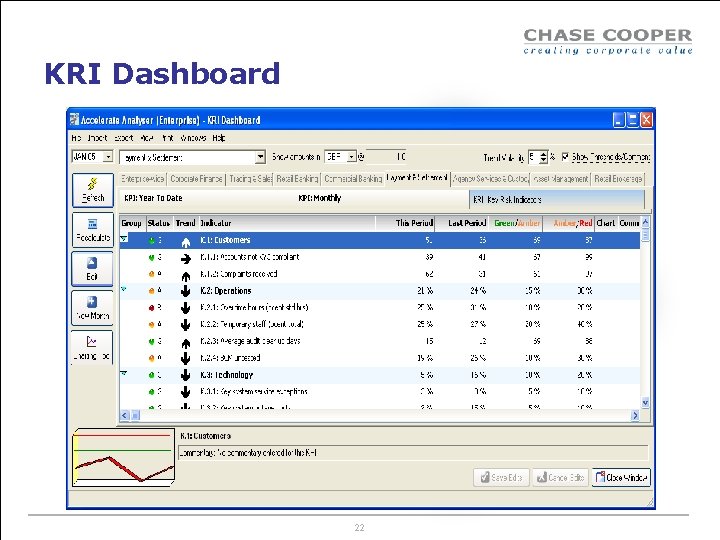Open the Windows menu

coord(193,138)
